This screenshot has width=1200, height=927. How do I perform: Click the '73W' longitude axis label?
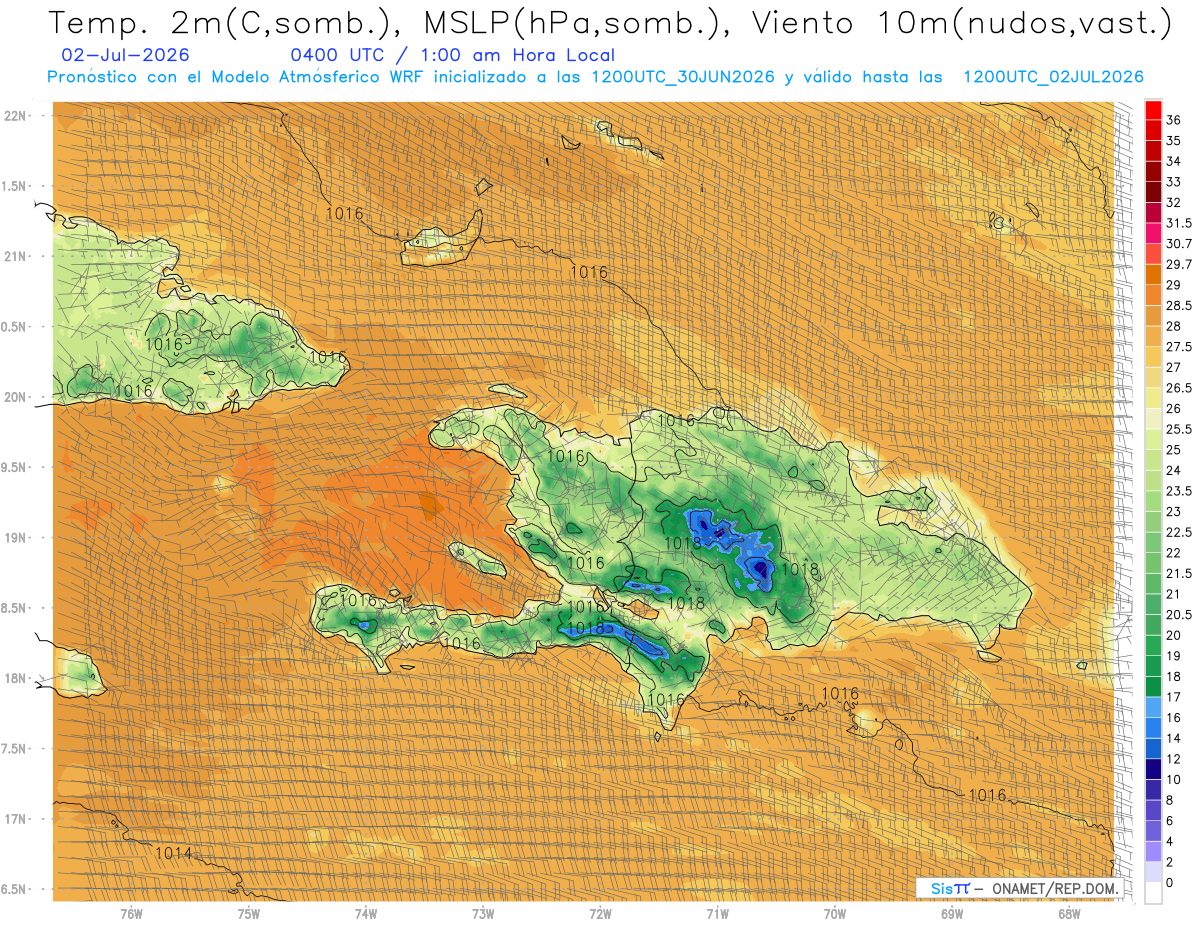point(483,914)
